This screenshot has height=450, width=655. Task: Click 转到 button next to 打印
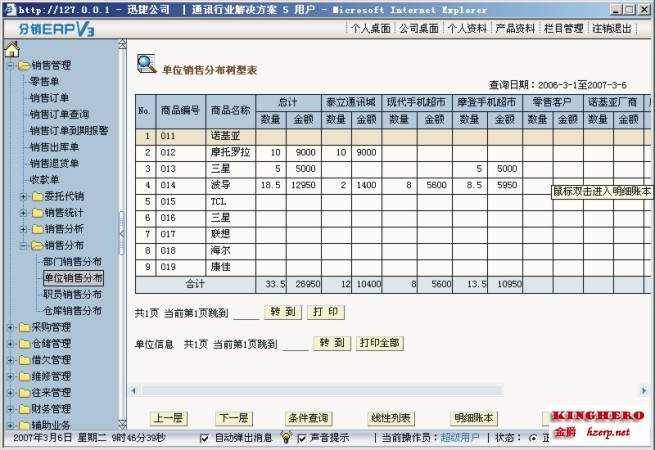[283, 312]
